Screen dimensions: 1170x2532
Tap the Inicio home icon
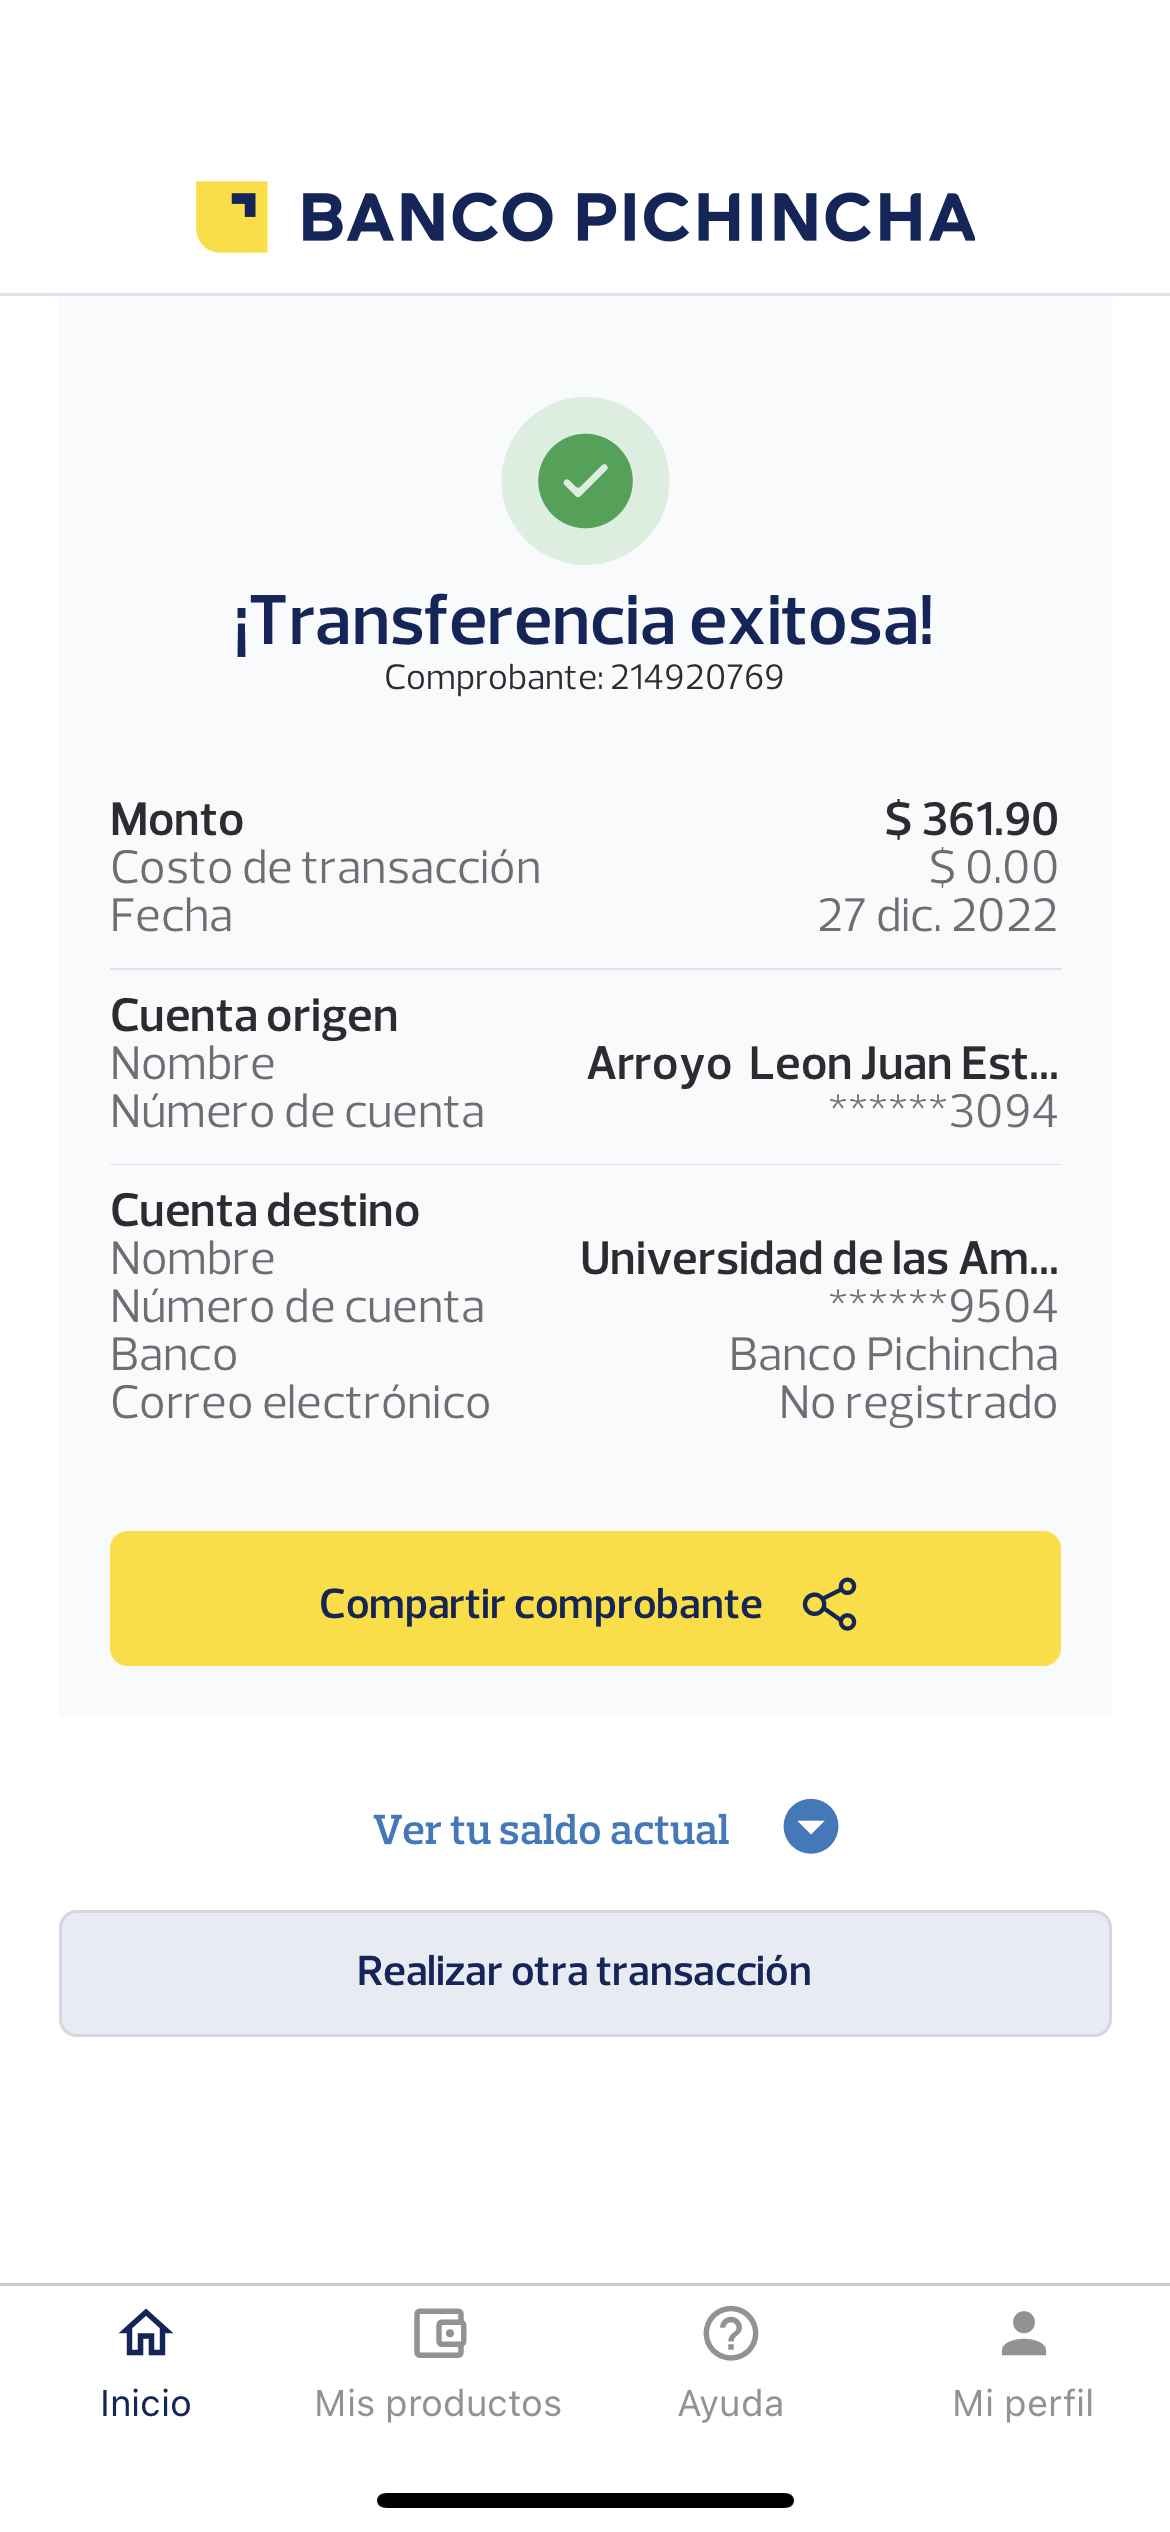pos(146,2334)
